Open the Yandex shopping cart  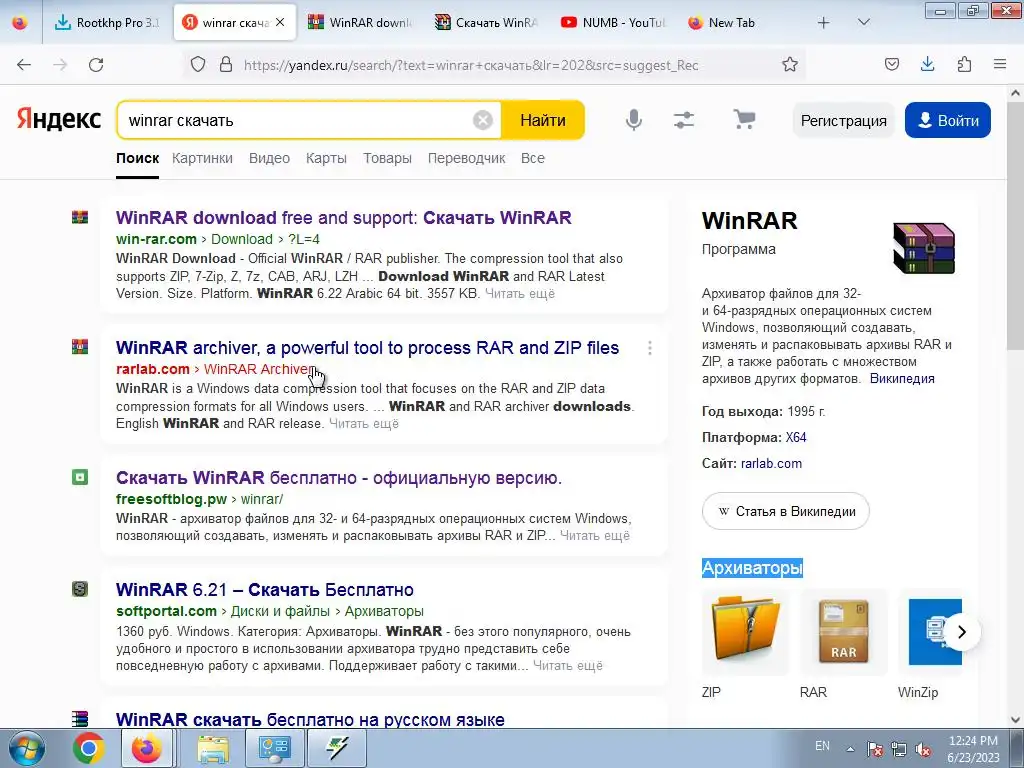pyautogui.click(x=744, y=120)
